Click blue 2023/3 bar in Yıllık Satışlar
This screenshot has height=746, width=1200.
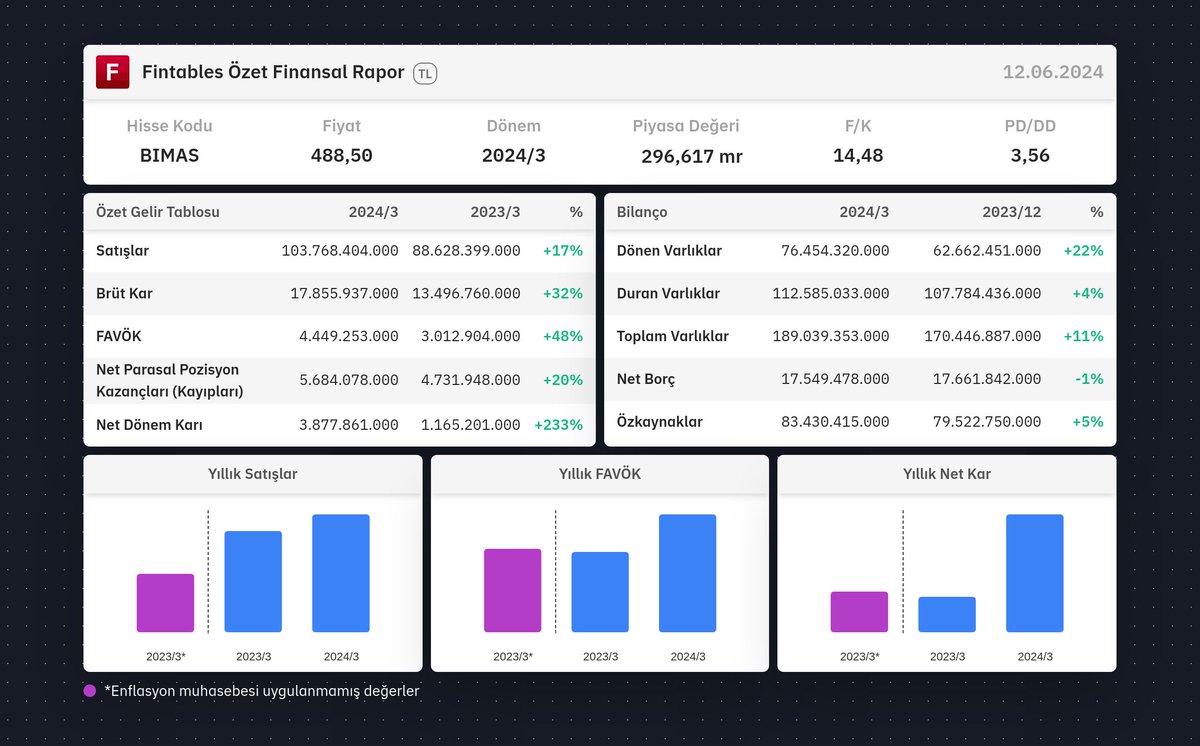[x=253, y=582]
